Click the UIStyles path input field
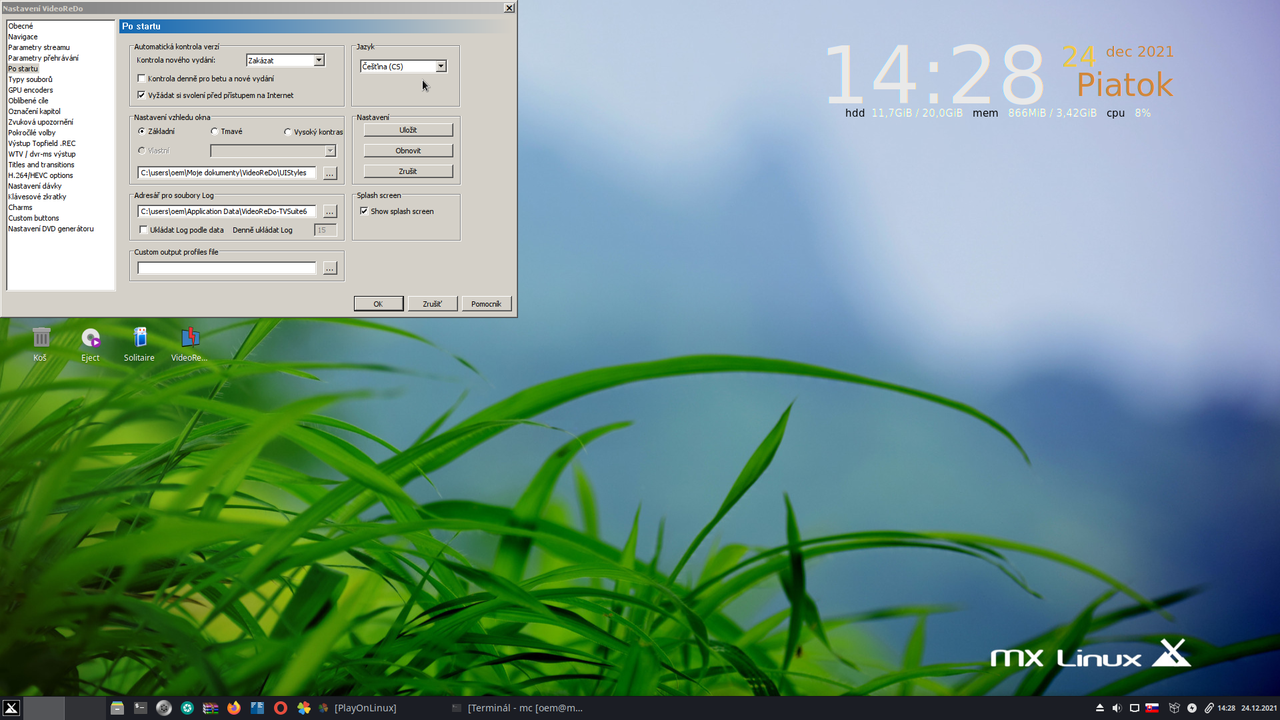This screenshot has width=1280, height=720. point(227,173)
